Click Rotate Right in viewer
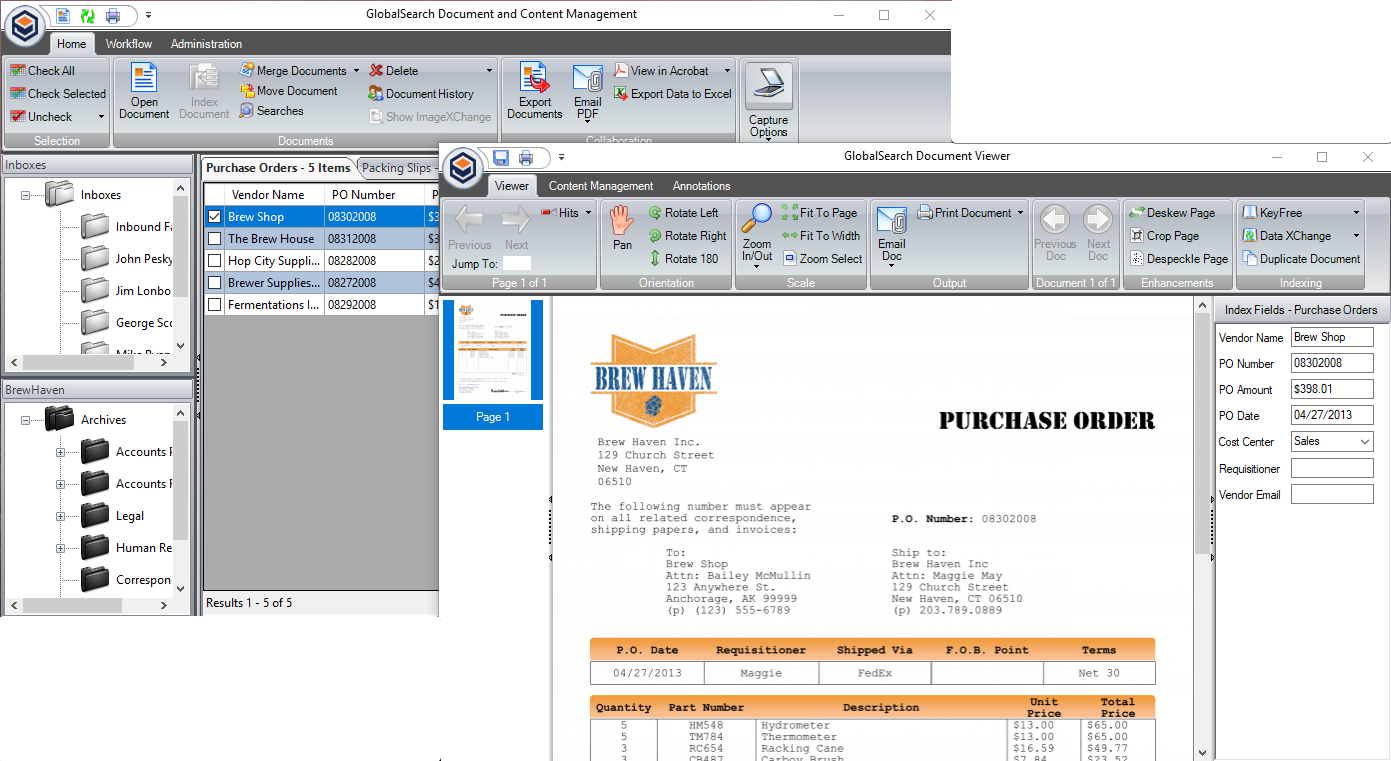 point(687,236)
